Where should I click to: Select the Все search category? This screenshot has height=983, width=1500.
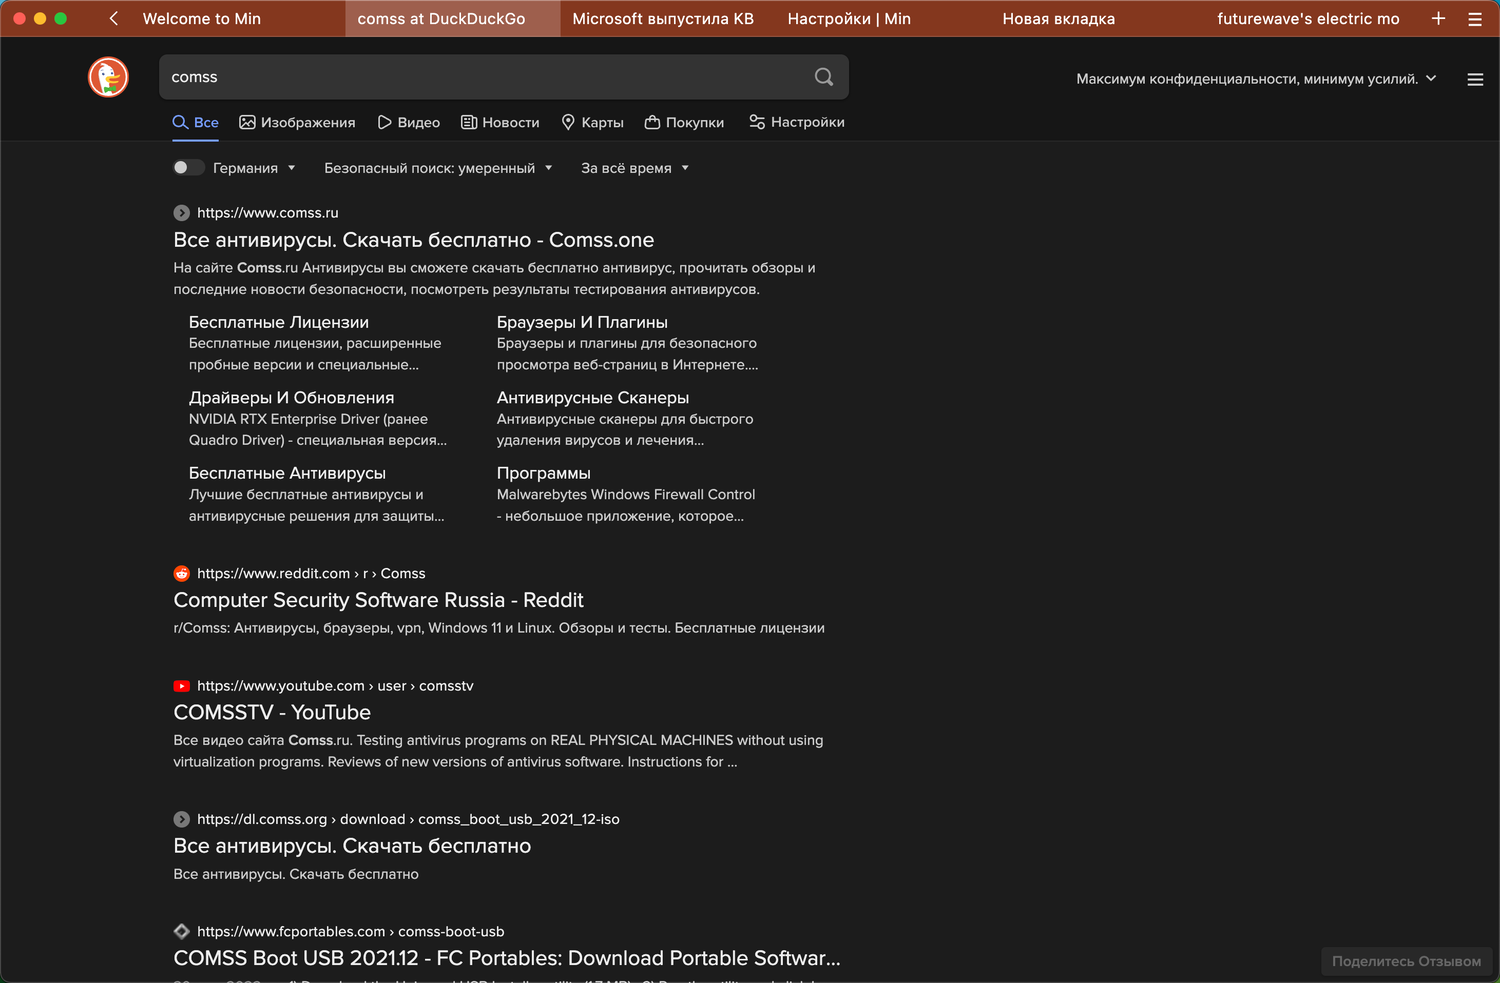click(x=195, y=122)
